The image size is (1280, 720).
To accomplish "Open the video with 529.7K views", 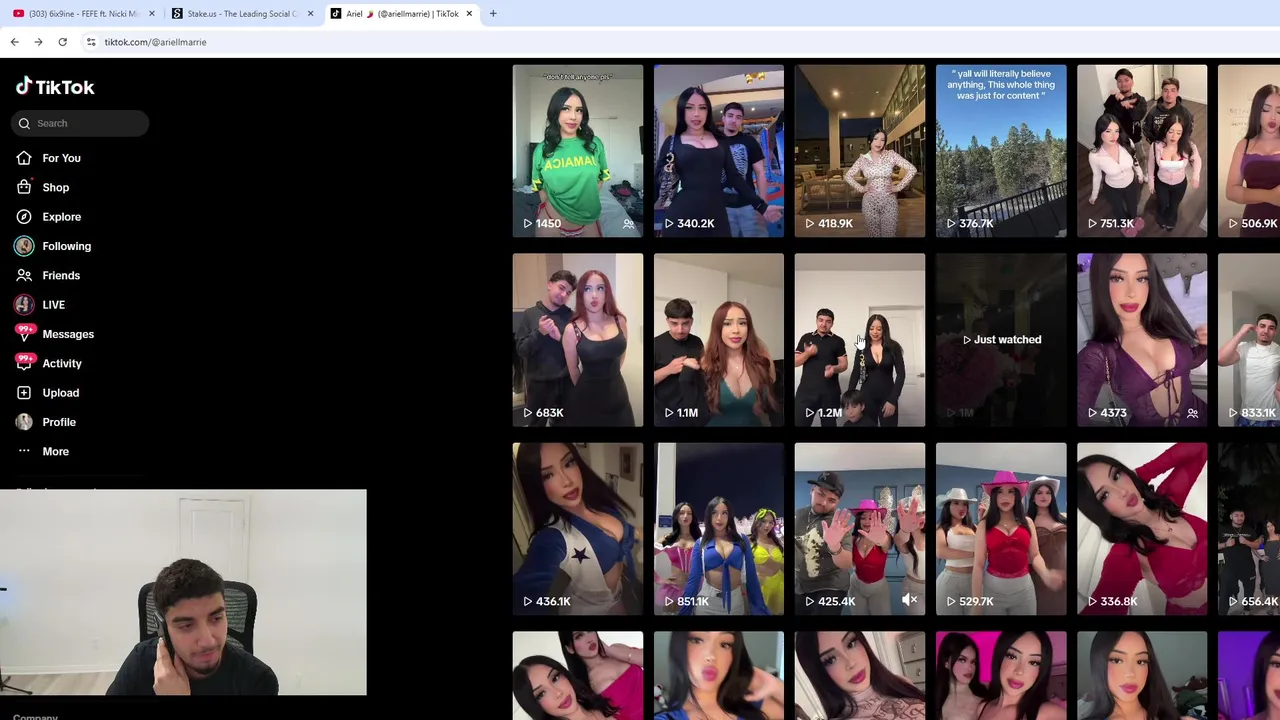I will pyautogui.click(x=1001, y=529).
